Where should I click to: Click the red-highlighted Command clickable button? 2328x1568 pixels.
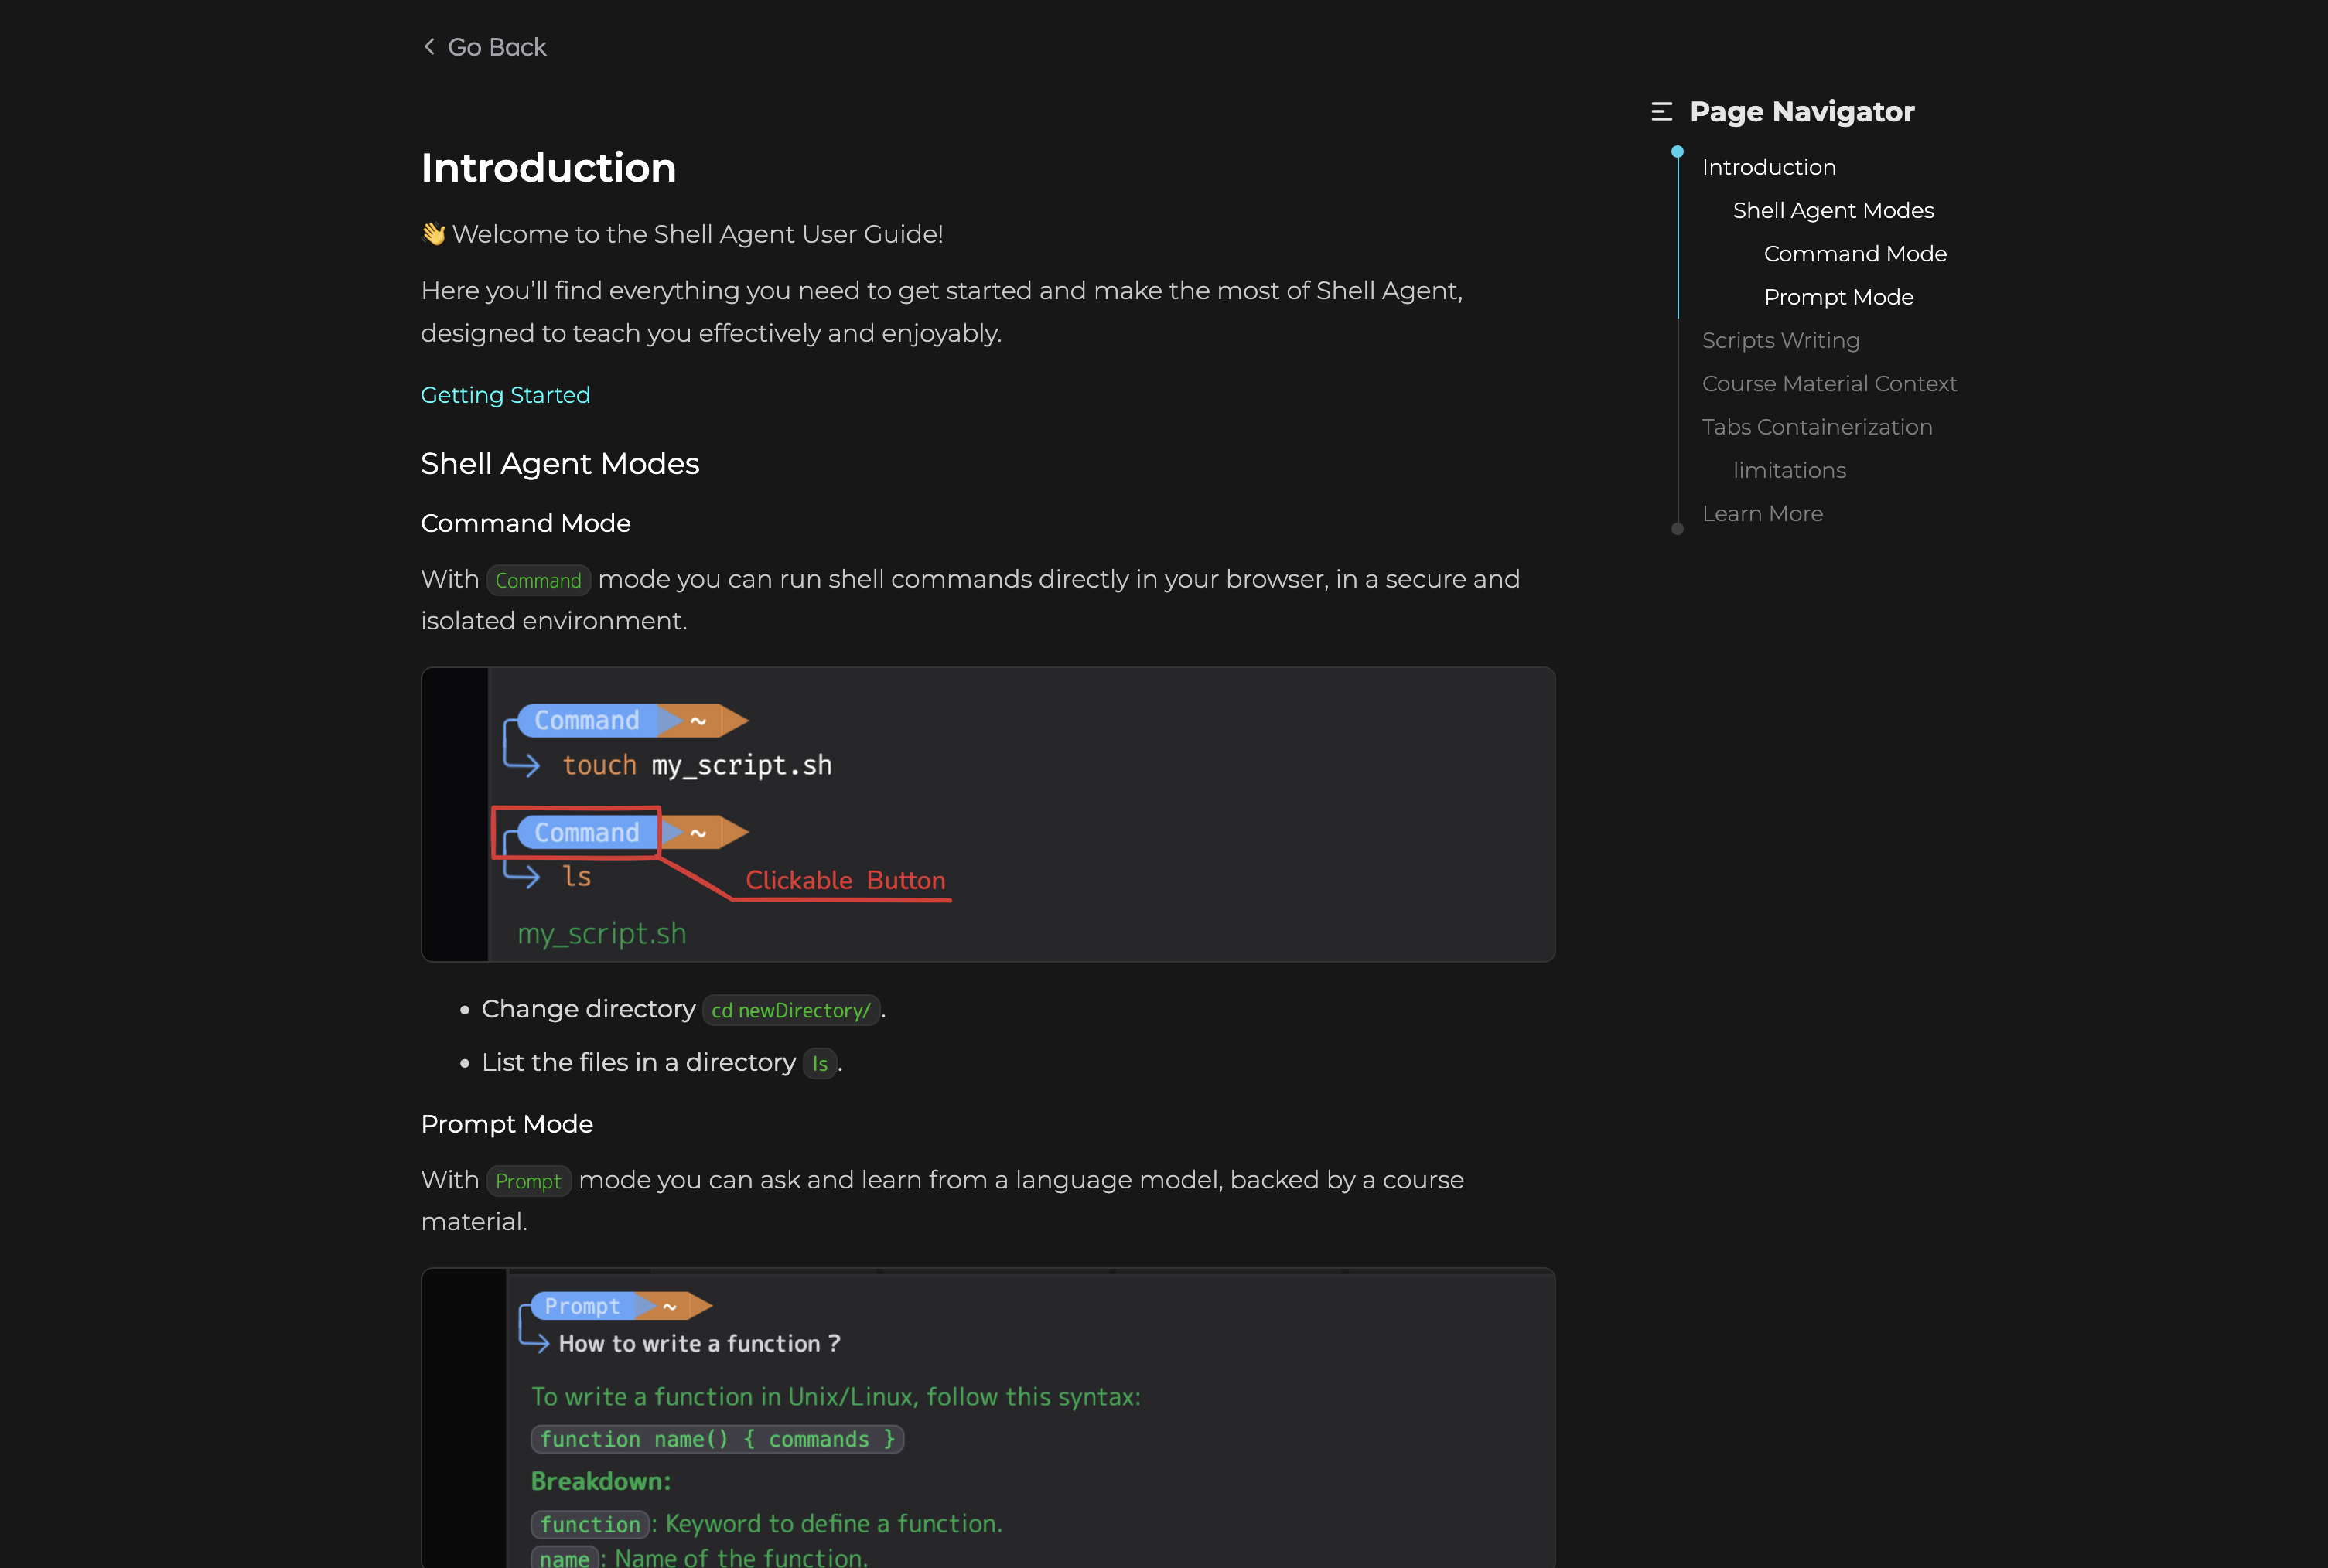click(587, 832)
